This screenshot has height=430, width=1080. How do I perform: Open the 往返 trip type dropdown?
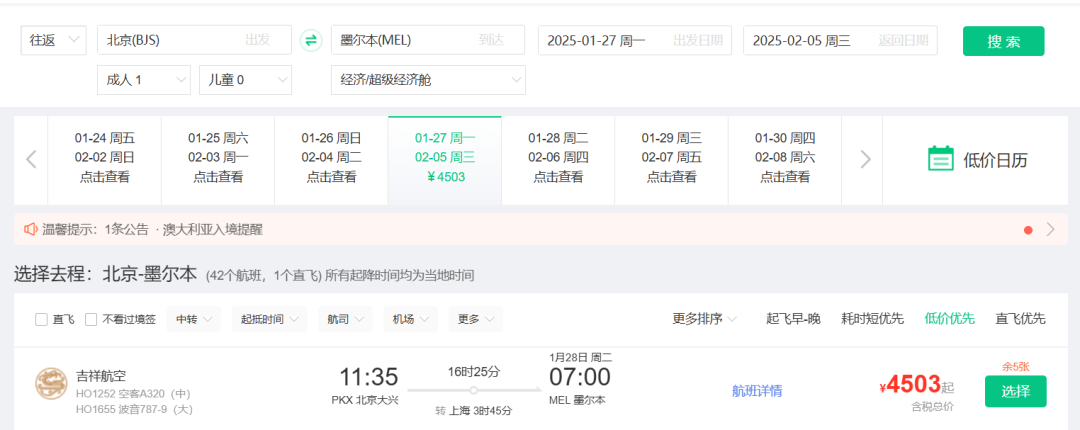tap(54, 40)
